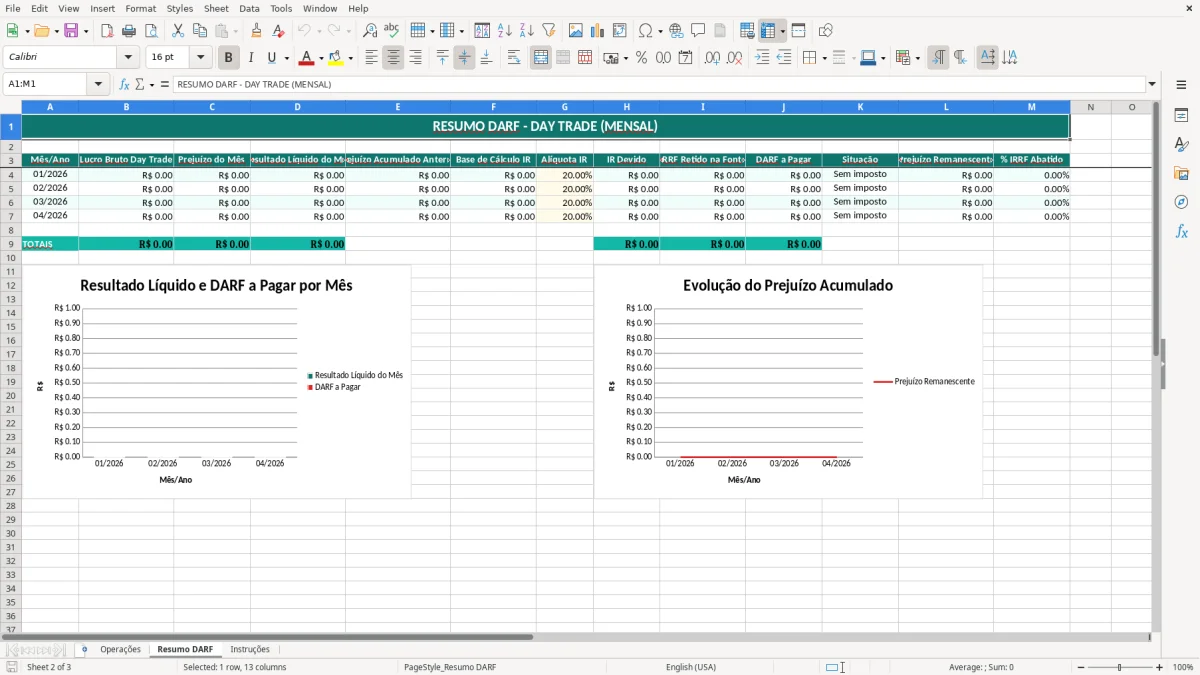Open the Format menu
This screenshot has width=1200, height=675.
tap(140, 8)
